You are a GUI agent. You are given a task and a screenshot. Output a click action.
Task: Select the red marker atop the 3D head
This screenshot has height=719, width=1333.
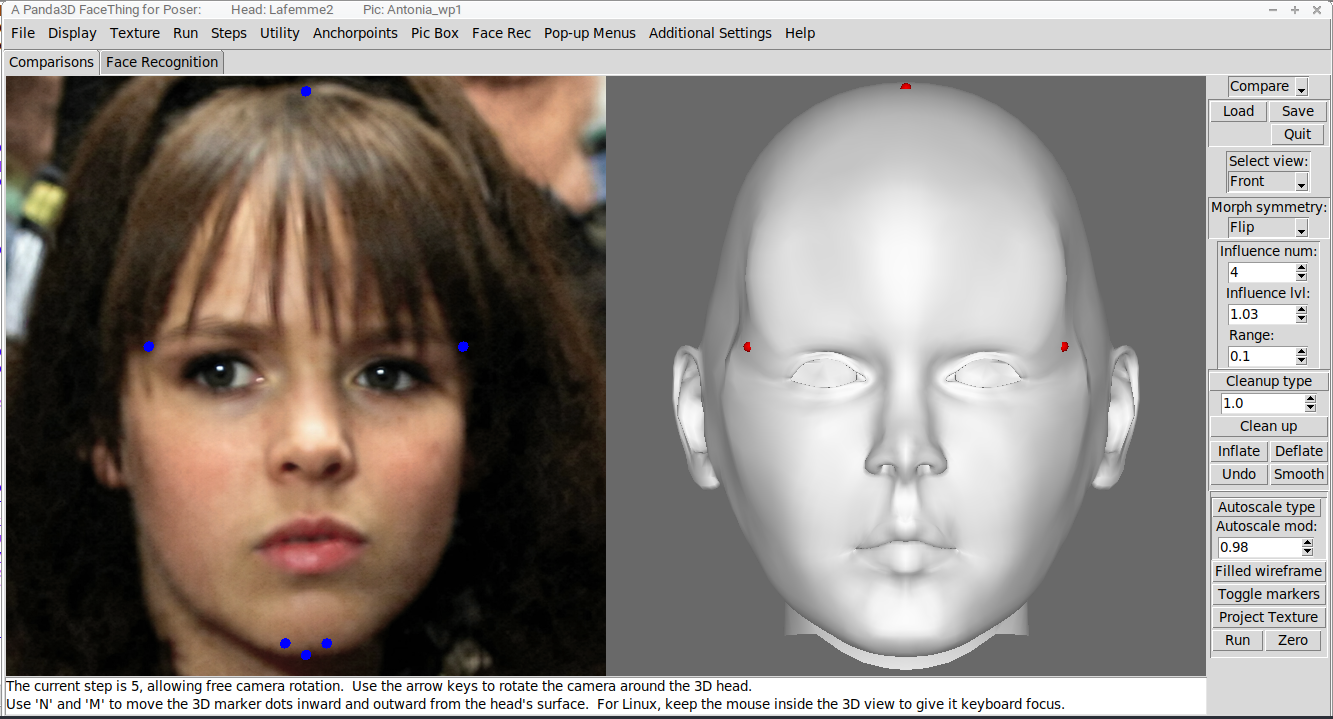(x=906, y=87)
